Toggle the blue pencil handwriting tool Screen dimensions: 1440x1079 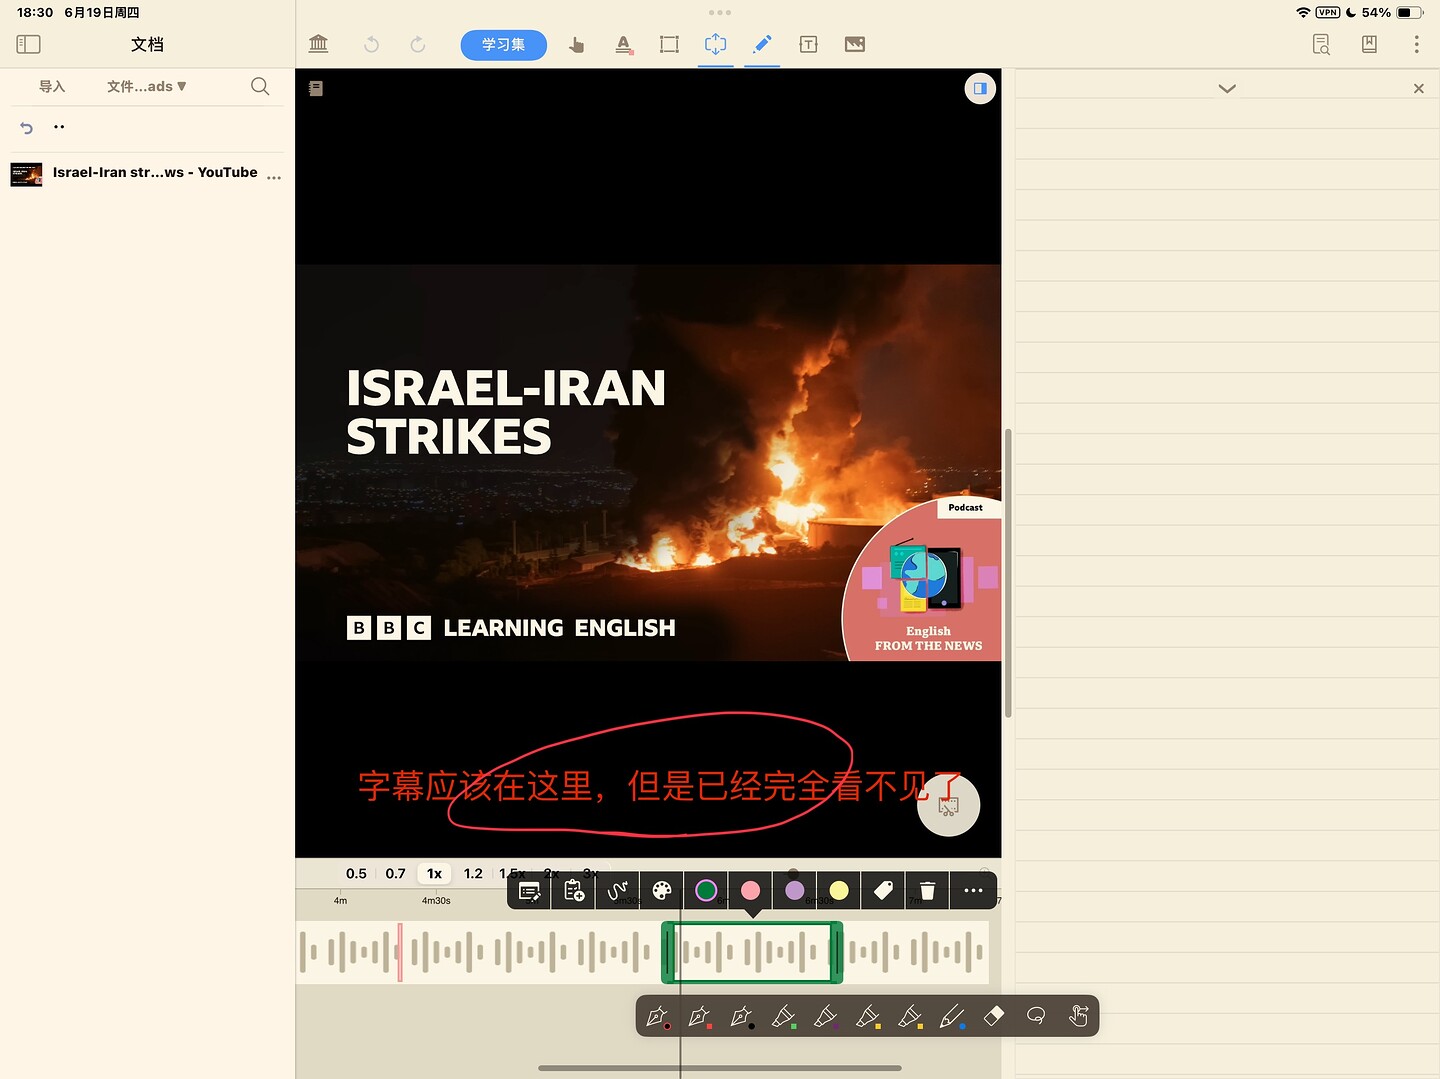tap(762, 44)
